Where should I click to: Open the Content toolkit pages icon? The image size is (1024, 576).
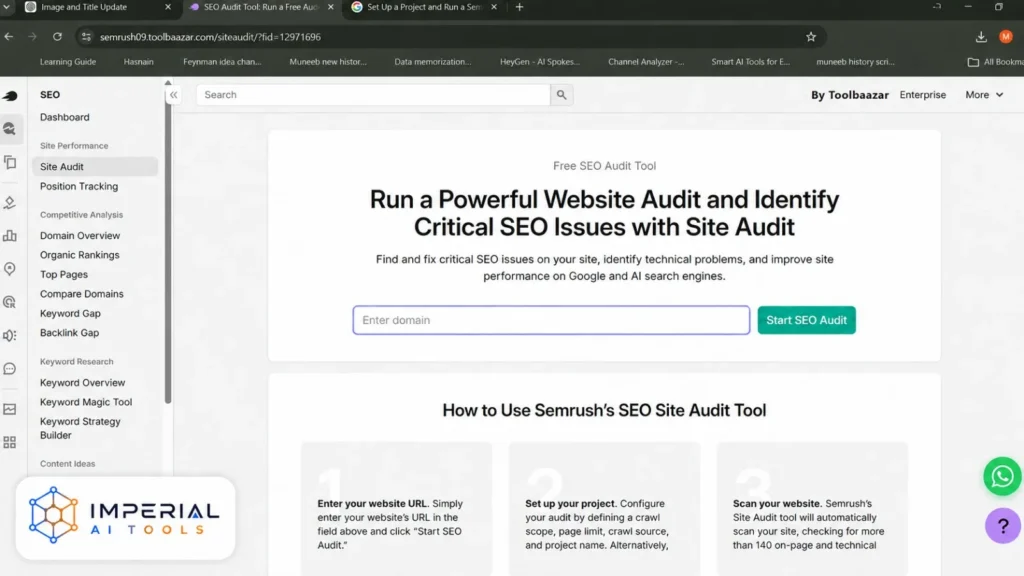click(10, 162)
